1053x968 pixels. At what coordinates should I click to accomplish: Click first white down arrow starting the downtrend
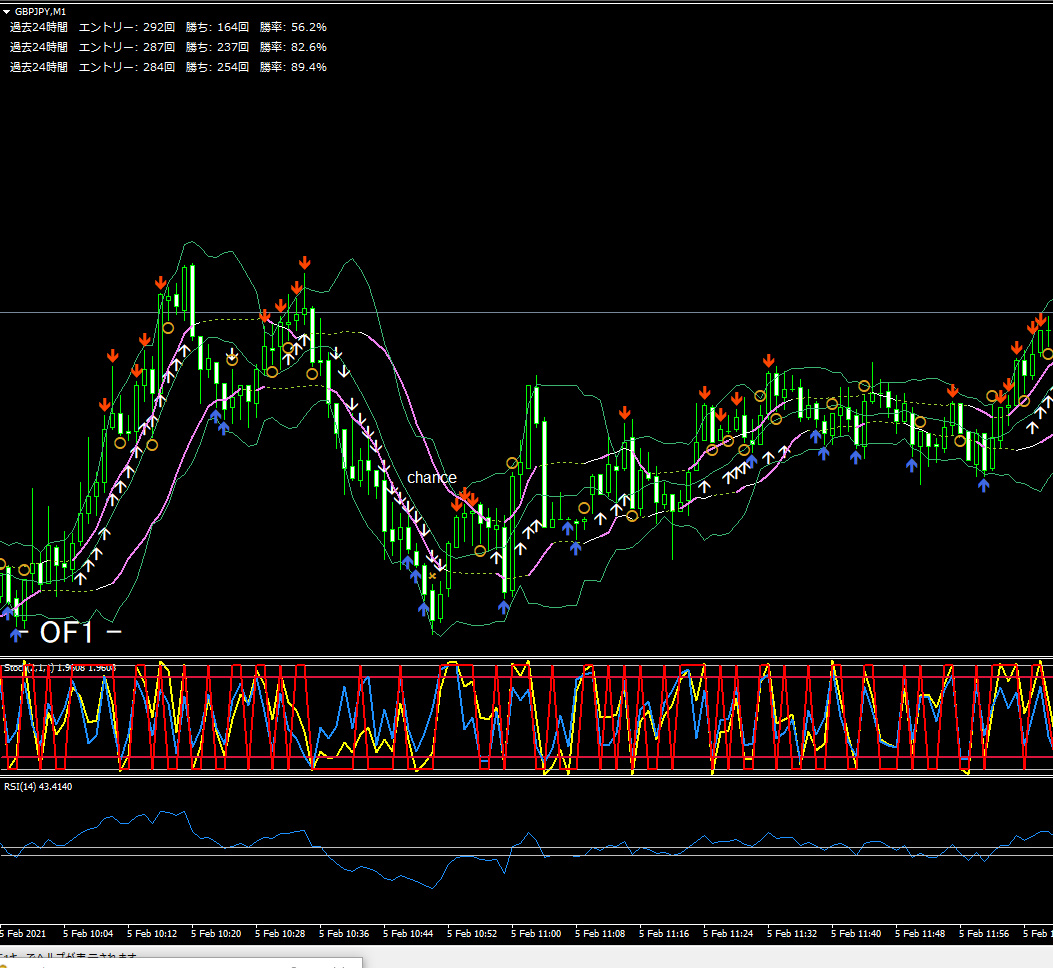coord(337,353)
